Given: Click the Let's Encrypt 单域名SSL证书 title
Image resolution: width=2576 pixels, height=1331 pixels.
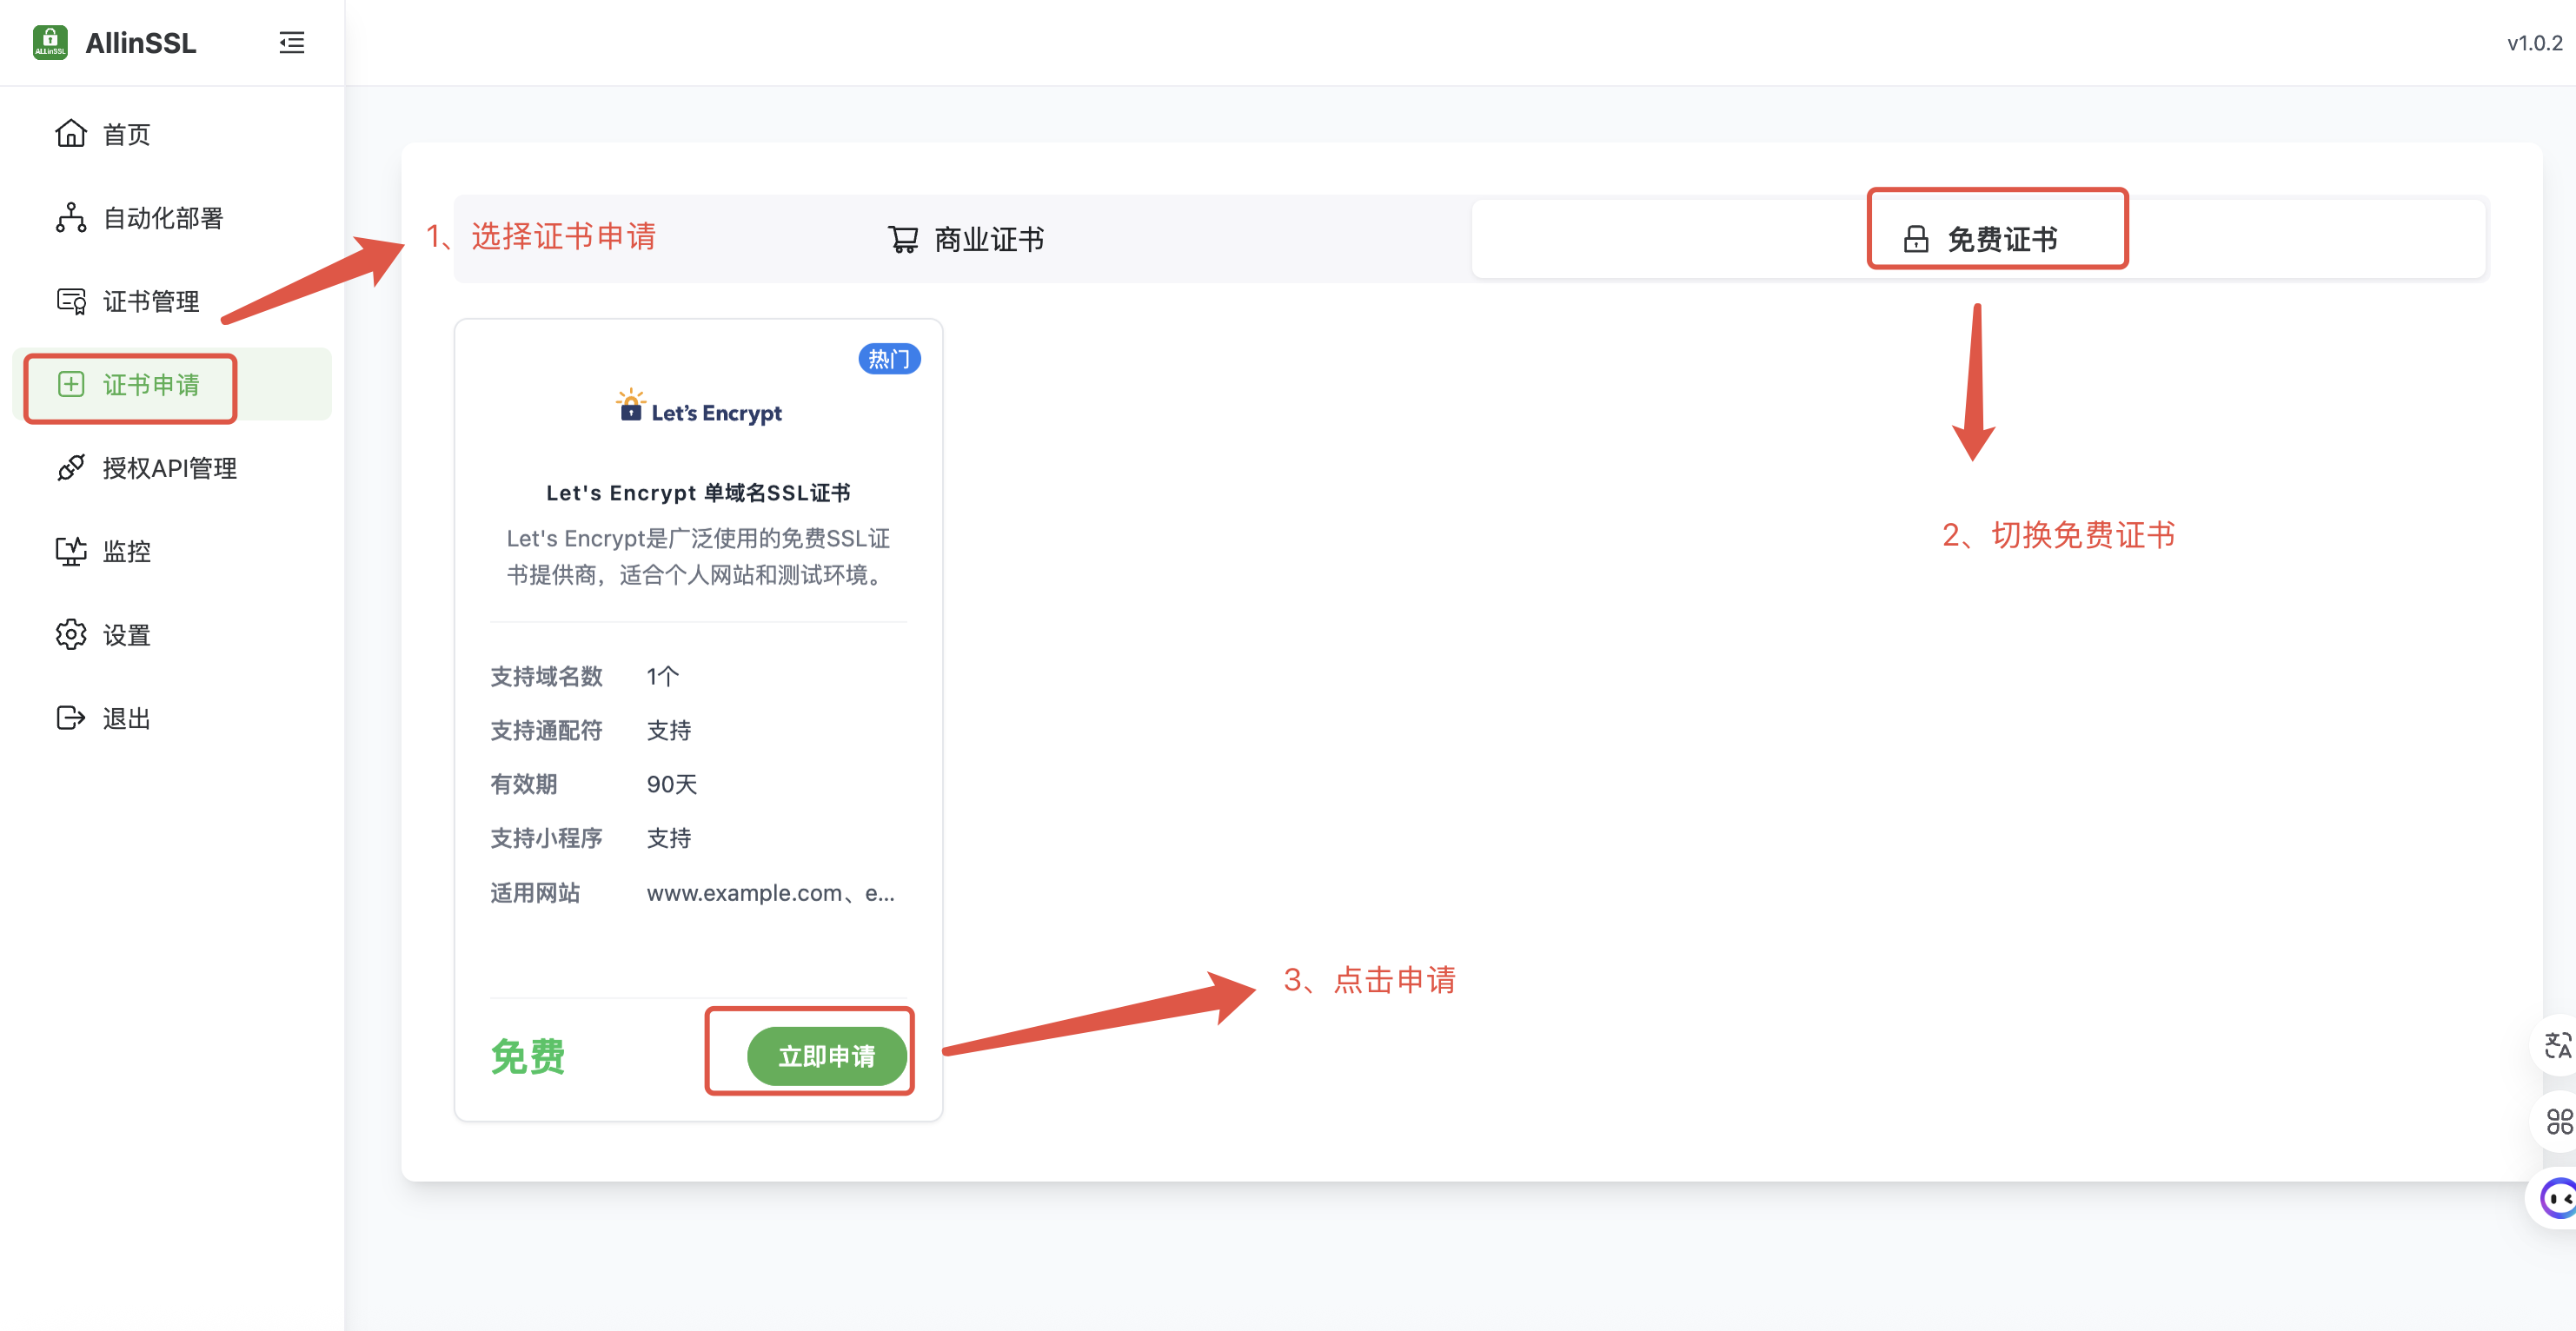Looking at the screenshot, I should (x=698, y=493).
